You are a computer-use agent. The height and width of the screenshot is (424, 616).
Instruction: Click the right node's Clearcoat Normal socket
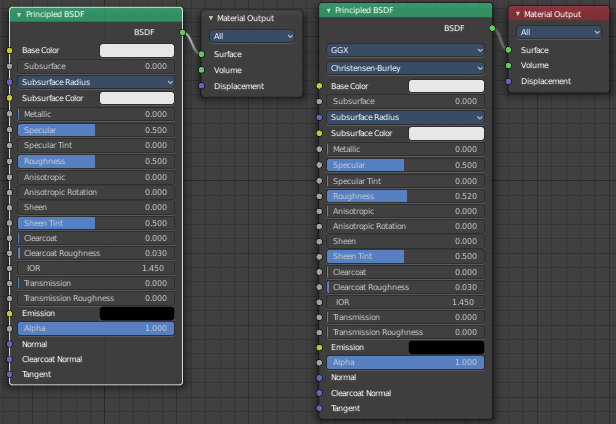(319, 393)
